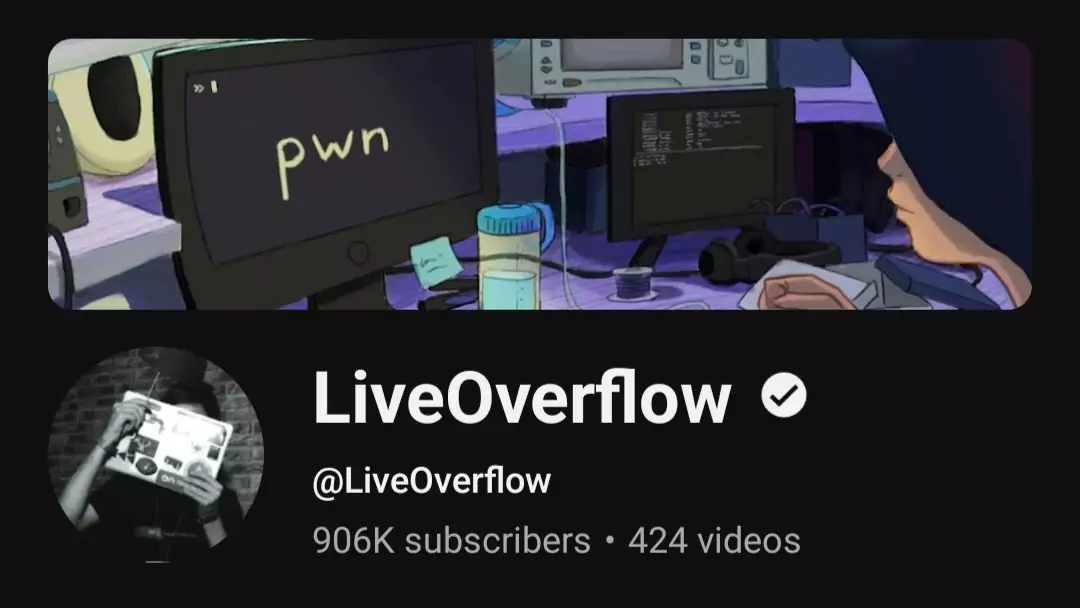
Task: Open the LiveOverflow profile picture
Action: click(156, 454)
